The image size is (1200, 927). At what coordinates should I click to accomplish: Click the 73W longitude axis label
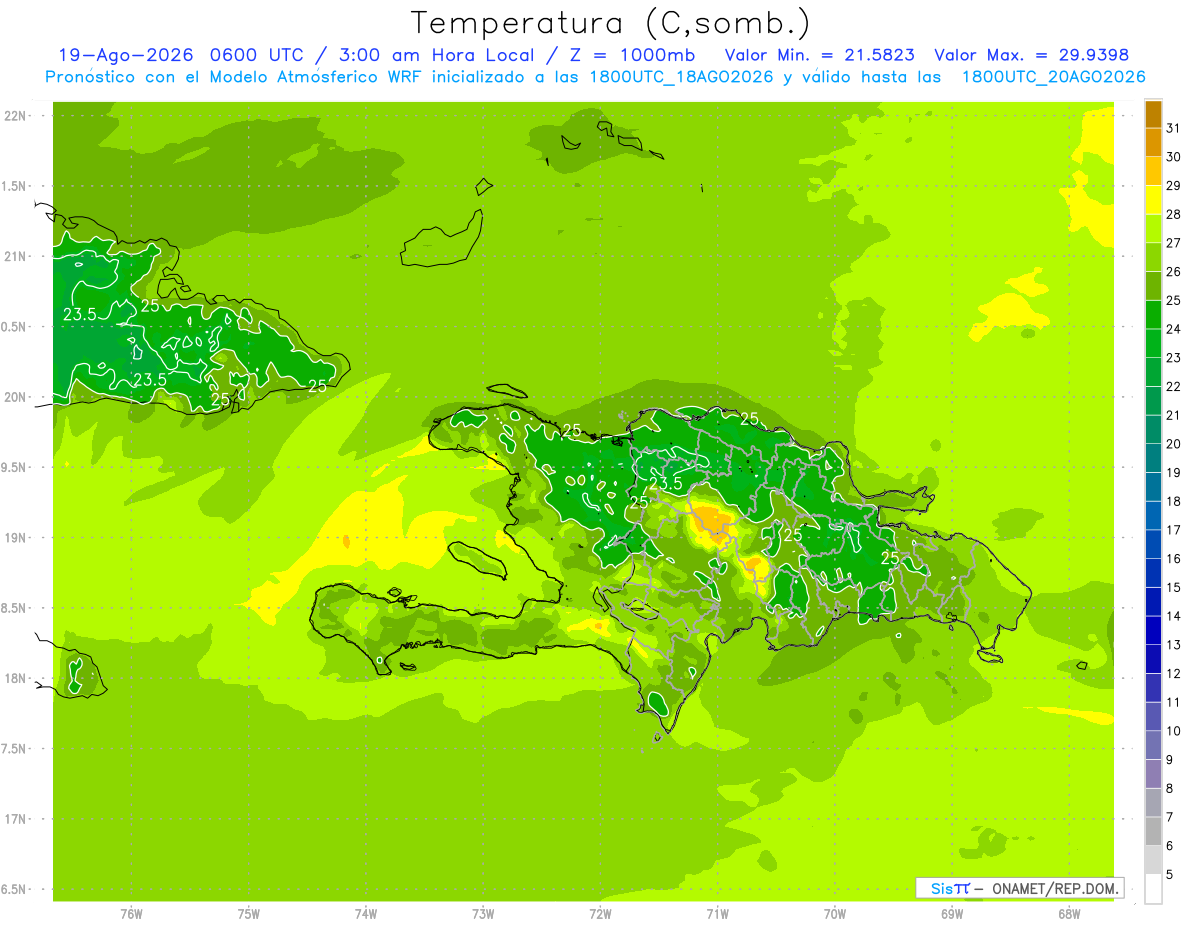click(x=483, y=914)
